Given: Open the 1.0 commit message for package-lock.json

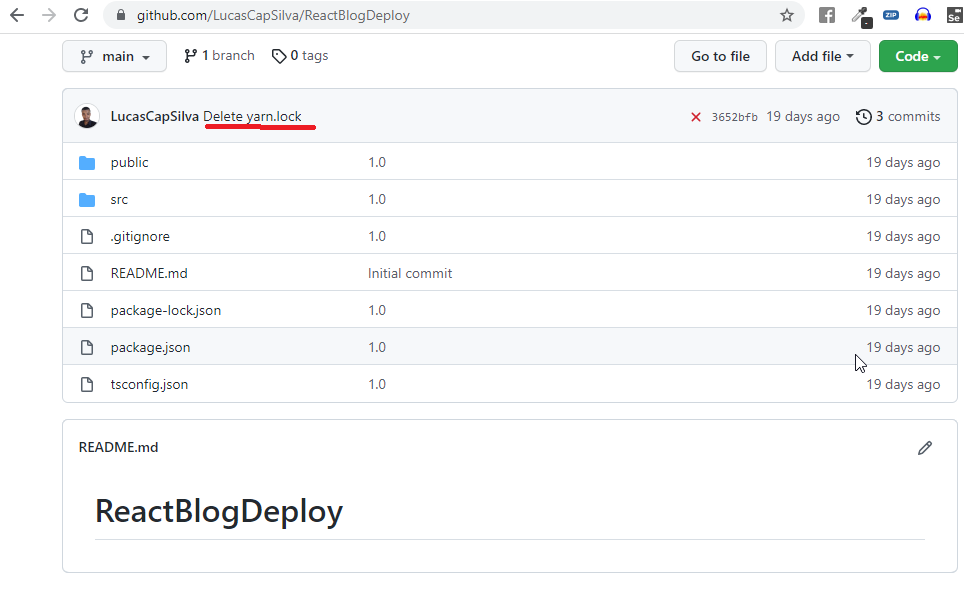Looking at the screenshot, I should [377, 310].
